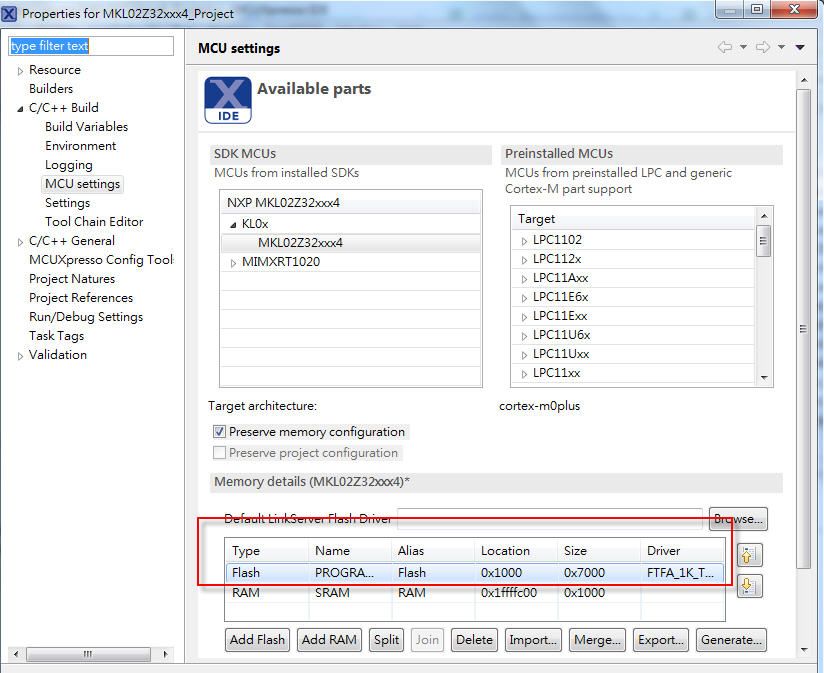Select Task Tags entry

tap(56, 336)
